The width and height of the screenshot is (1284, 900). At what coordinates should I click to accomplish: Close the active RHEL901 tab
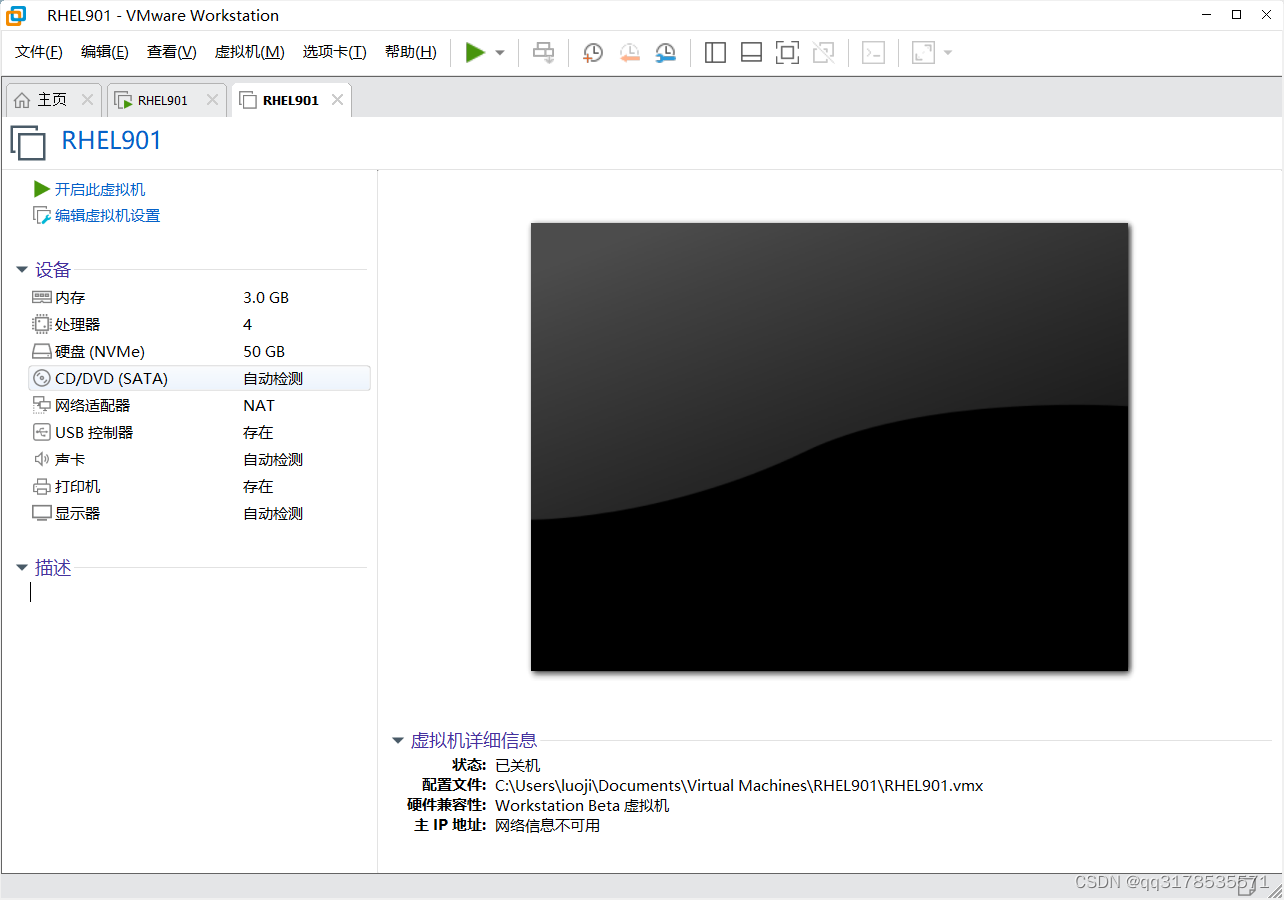coord(337,100)
